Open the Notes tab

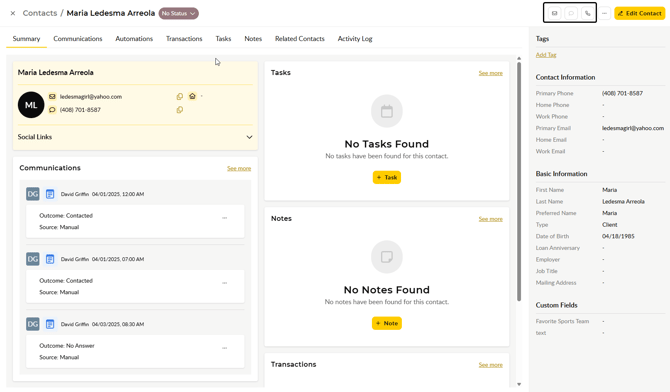(253, 38)
